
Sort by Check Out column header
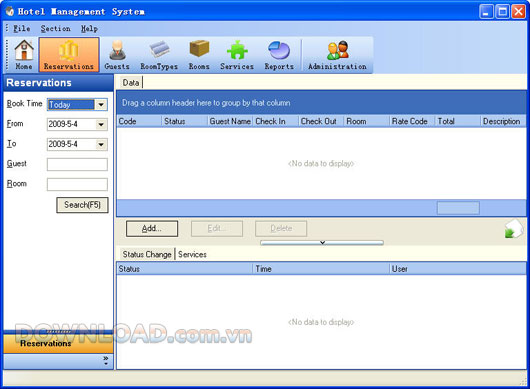(321, 121)
